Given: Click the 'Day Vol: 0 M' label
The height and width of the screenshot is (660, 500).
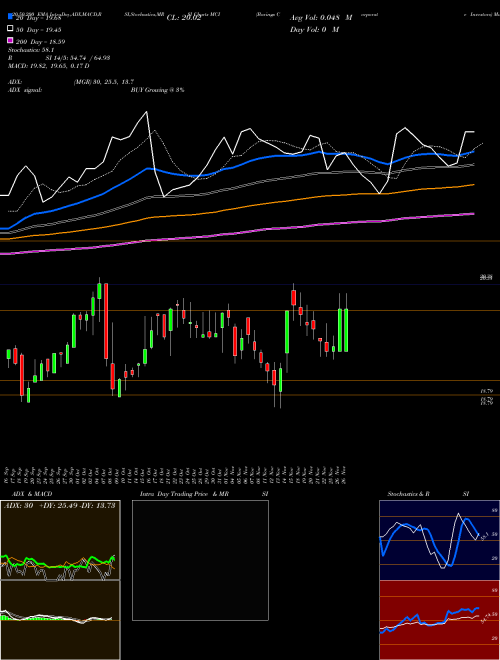Looking at the screenshot, I should (314, 30).
